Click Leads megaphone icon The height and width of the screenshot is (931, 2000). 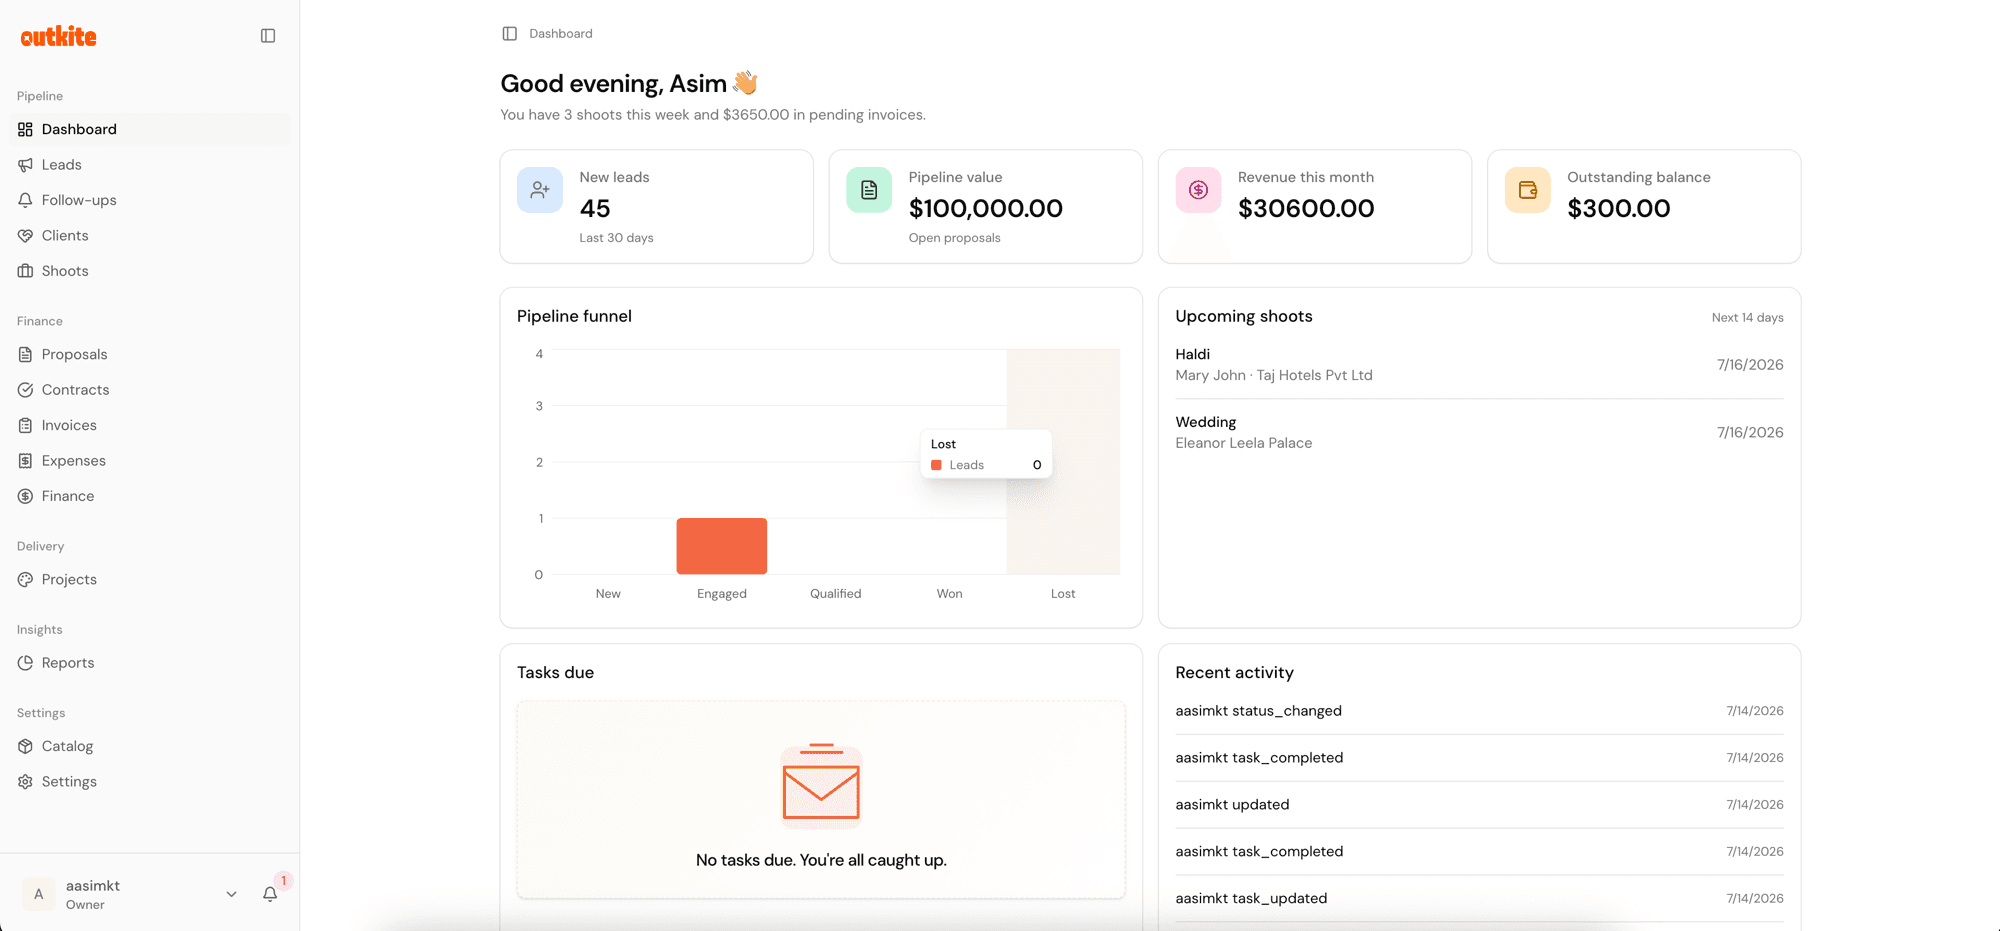[25, 165]
